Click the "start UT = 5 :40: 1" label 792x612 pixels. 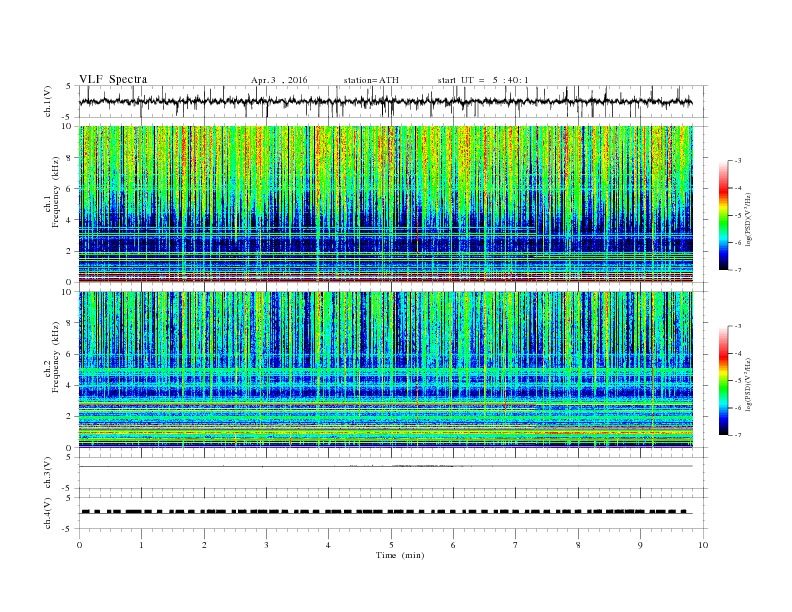click(x=483, y=80)
